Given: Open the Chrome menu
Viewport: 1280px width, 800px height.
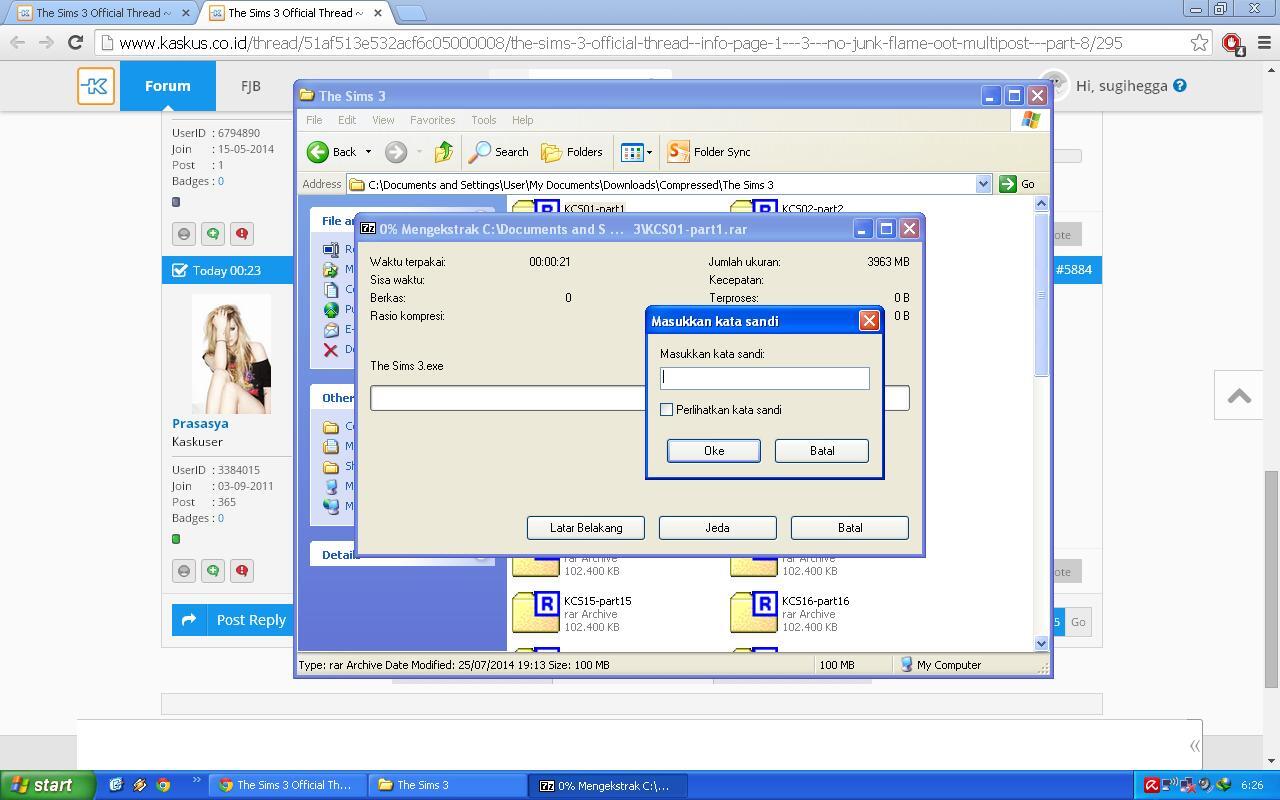Looking at the screenshot, I should pyautogui.click(x=1264, y=43).
